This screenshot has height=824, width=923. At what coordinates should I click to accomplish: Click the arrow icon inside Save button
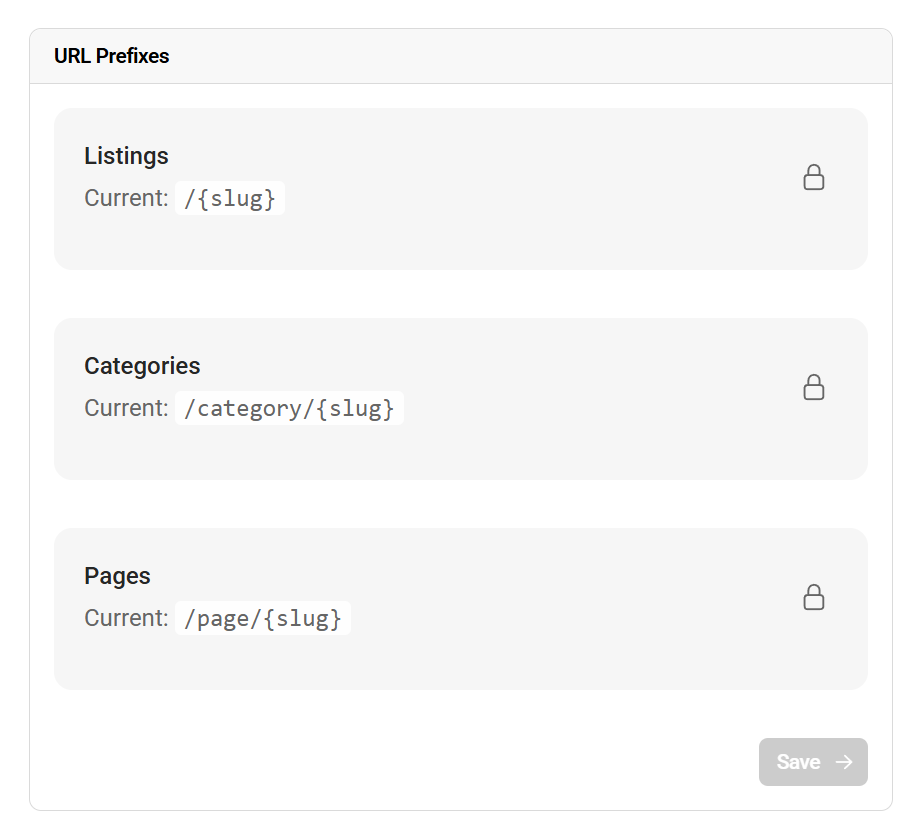click(844, 762)
